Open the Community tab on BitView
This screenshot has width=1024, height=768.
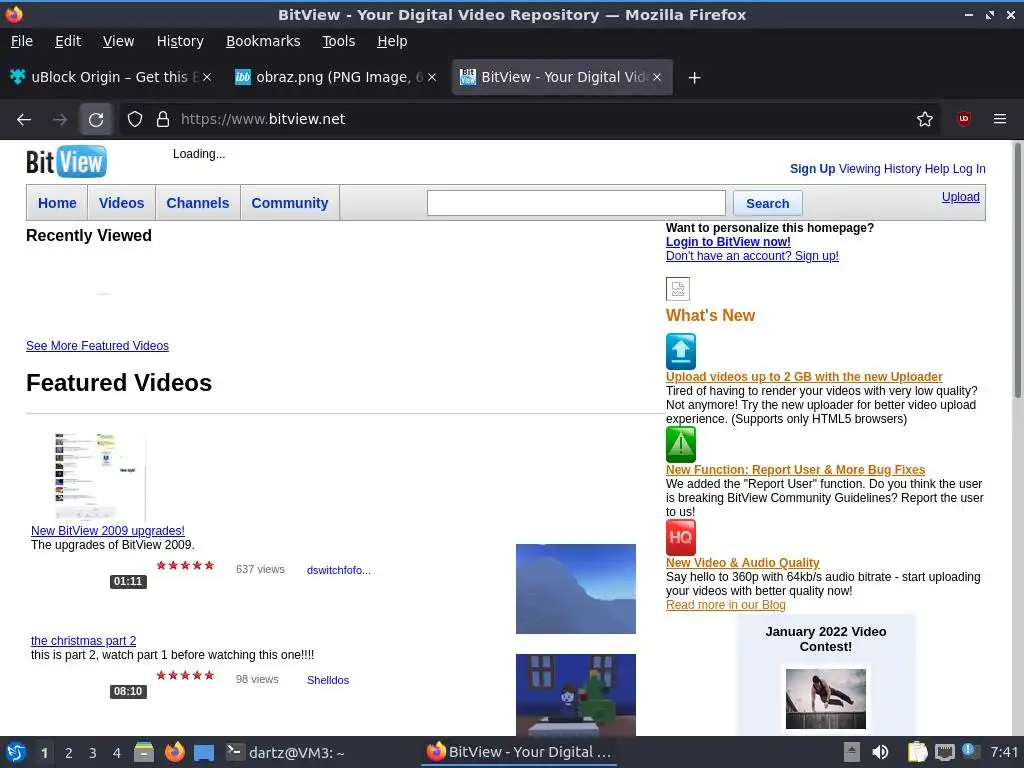290,203
